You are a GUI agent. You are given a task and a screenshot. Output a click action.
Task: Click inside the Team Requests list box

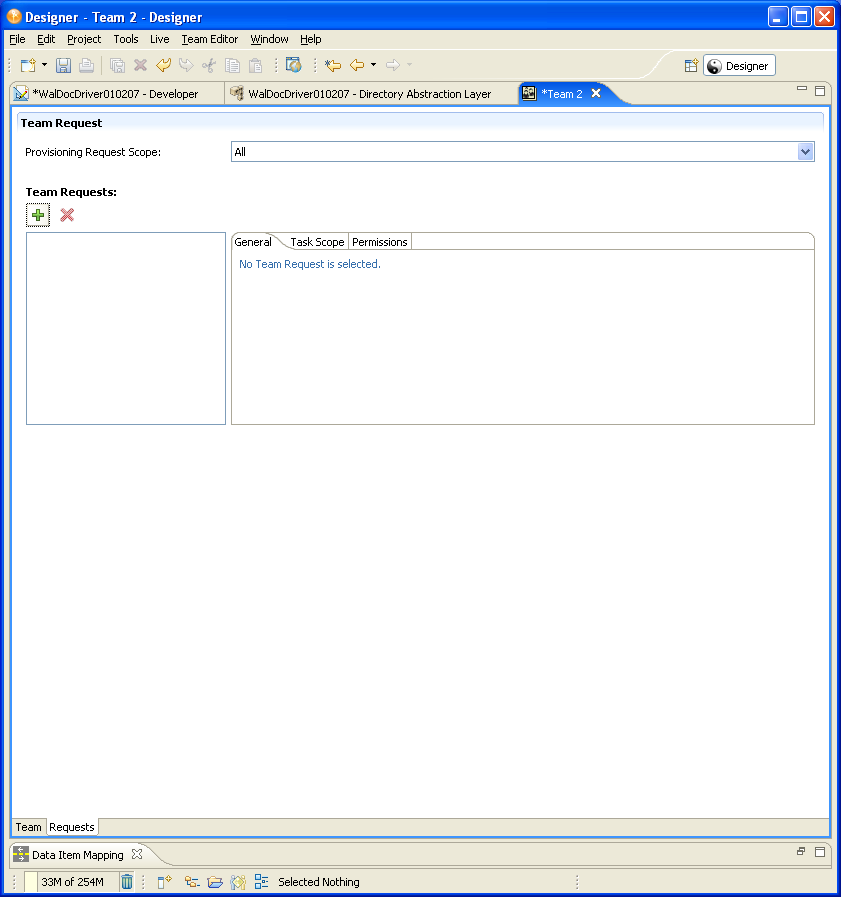[x=126, y=328]
